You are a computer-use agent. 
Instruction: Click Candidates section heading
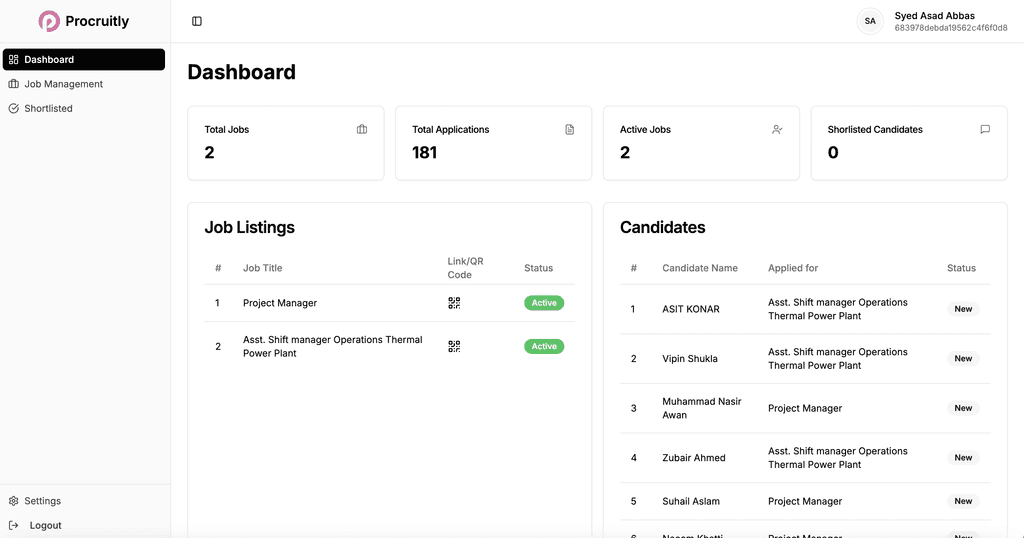point(662,227)
